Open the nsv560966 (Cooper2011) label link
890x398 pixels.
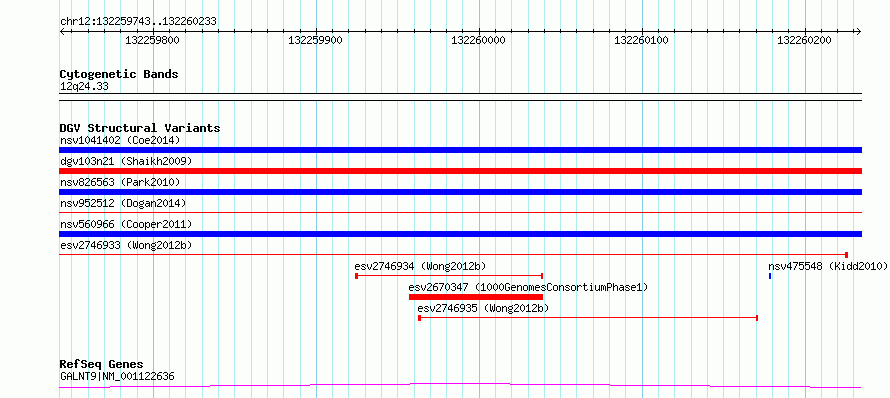point(126,224)
